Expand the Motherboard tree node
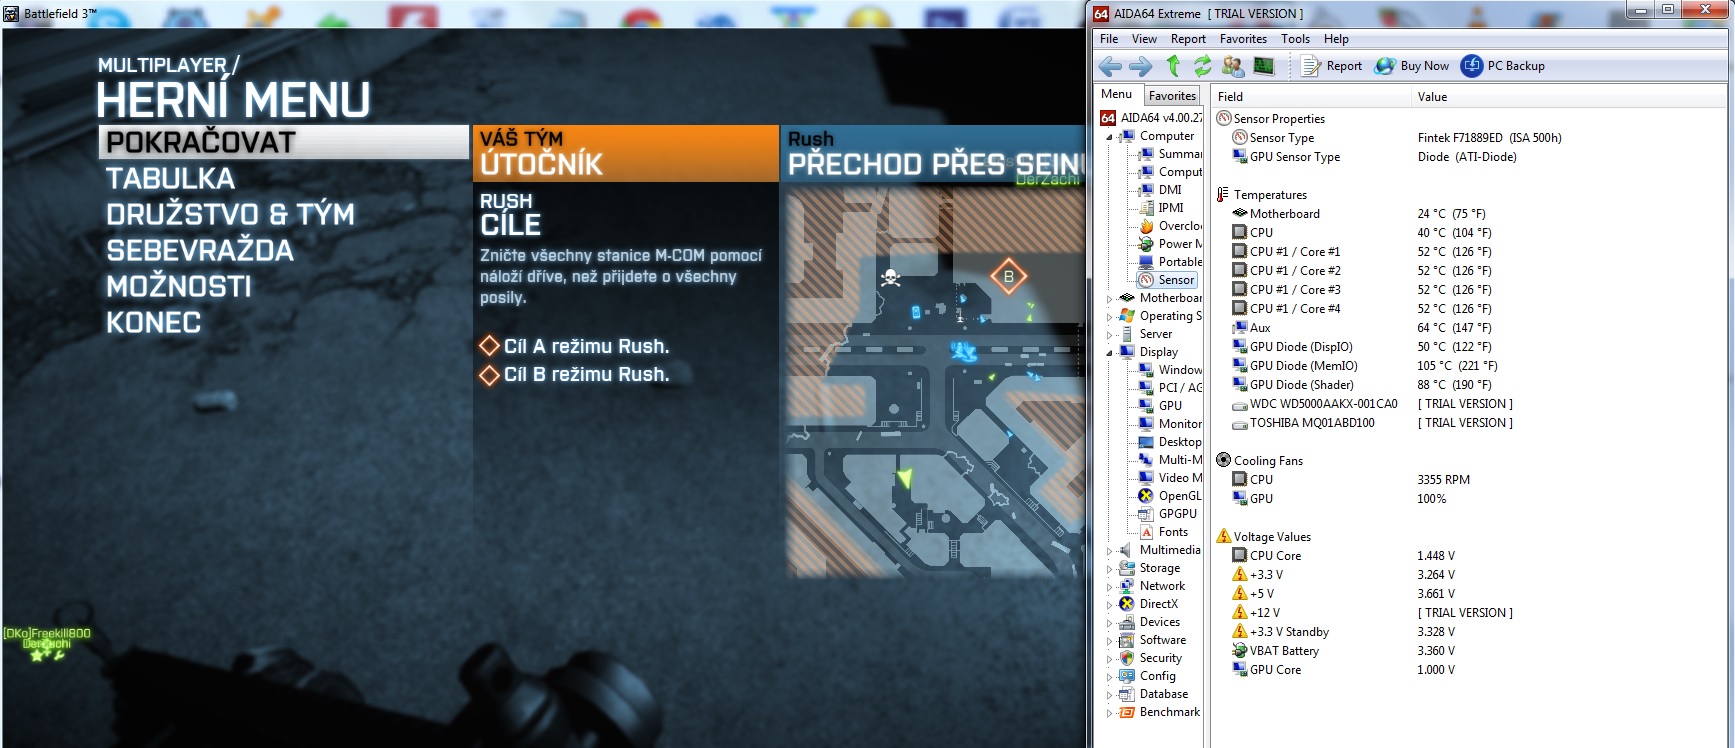The height and width of the screenshot is (748, 1735). pos(1109,299)
